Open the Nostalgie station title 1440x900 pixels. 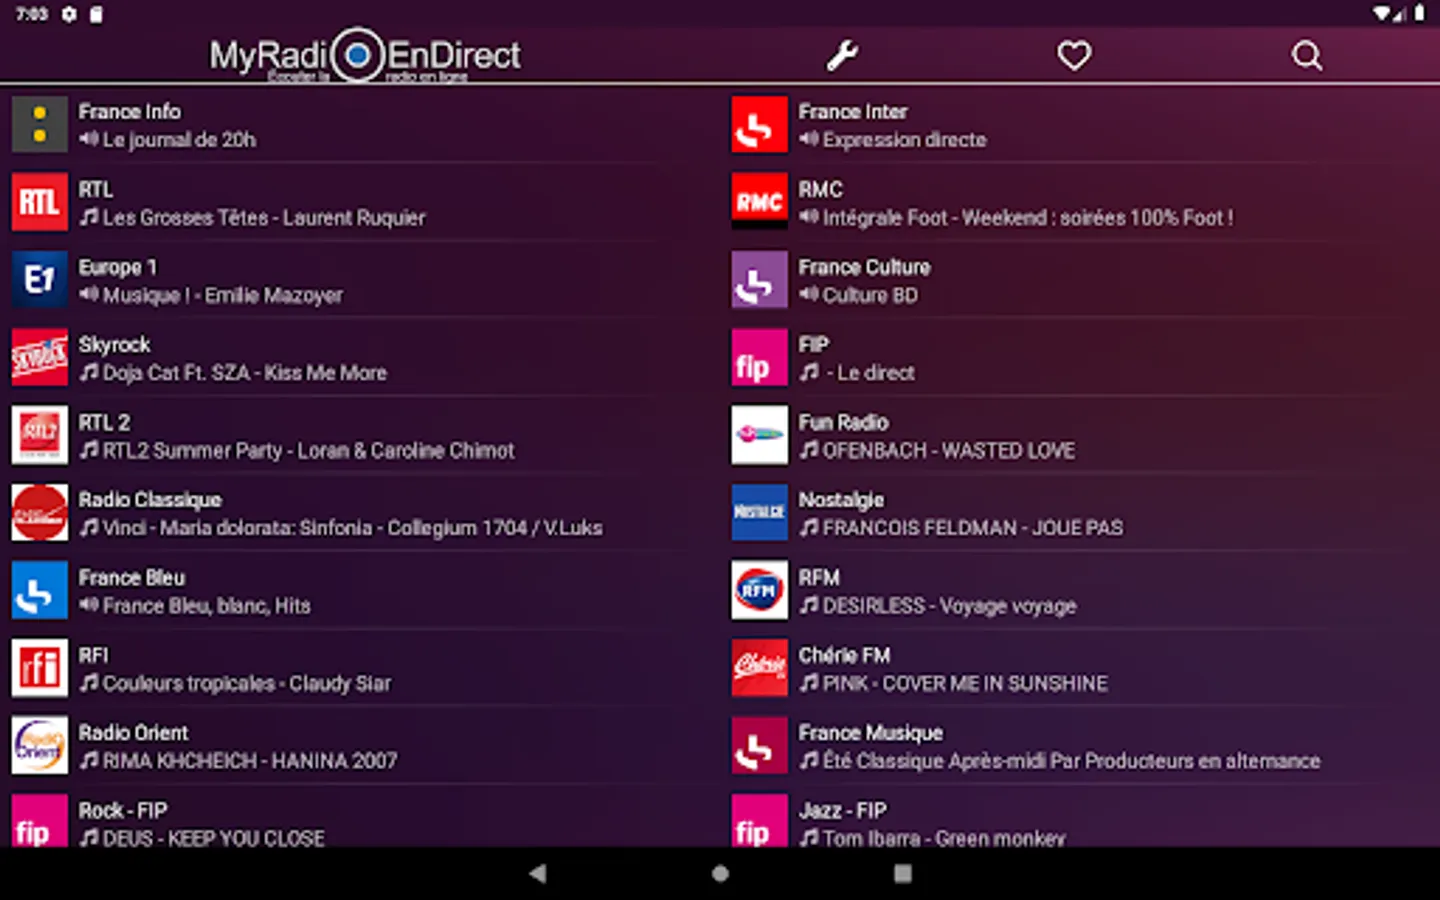(x=841, y=500)
